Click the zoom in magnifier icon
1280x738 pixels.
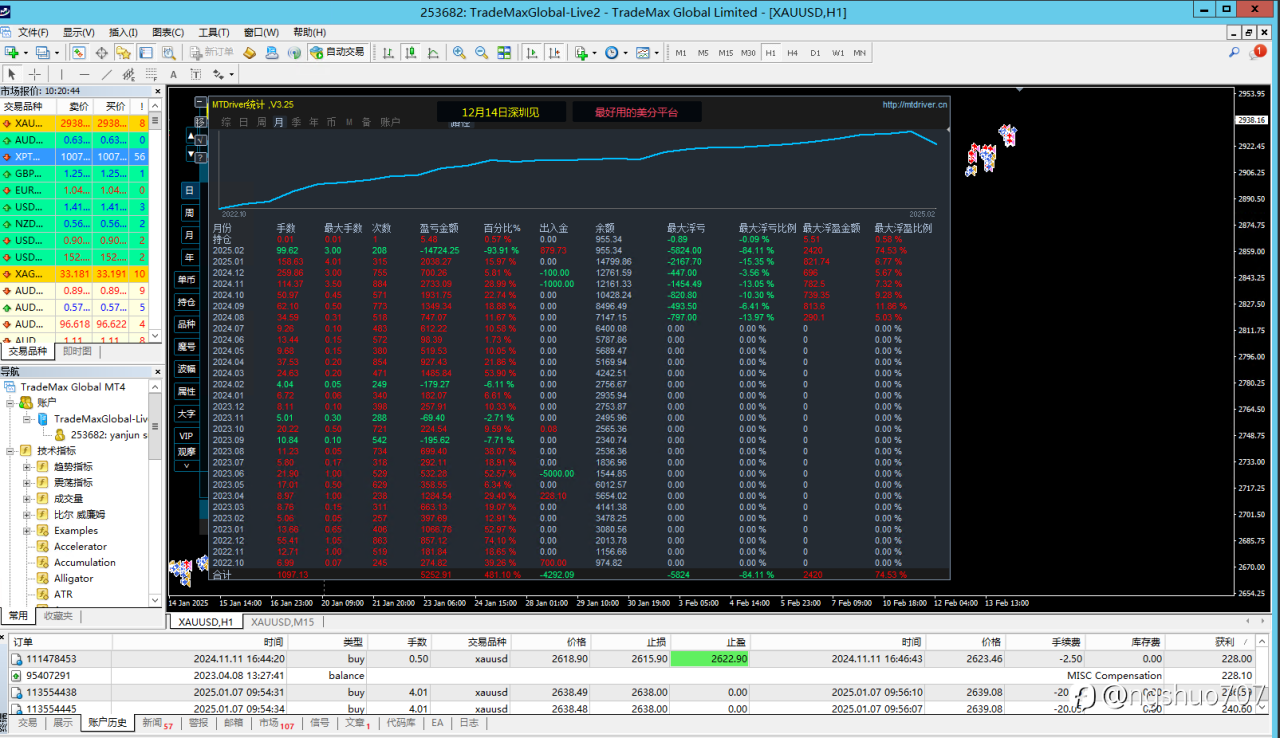pos(459,53)
